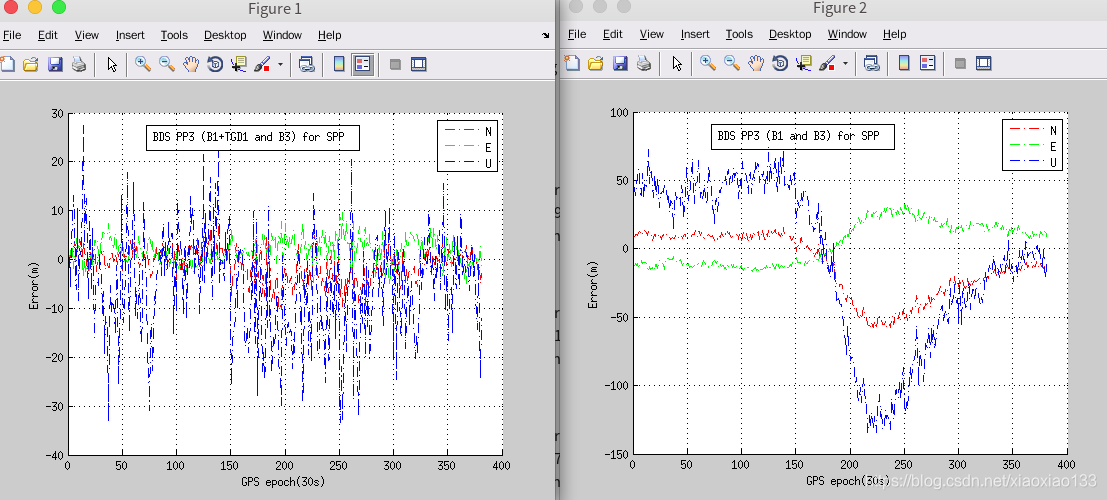Image resolution: width=1107 pixels, height=500 pixels.
Task: Toggle Insert Colorbar in Figure 1 toolbar
Action: [339, 64]
